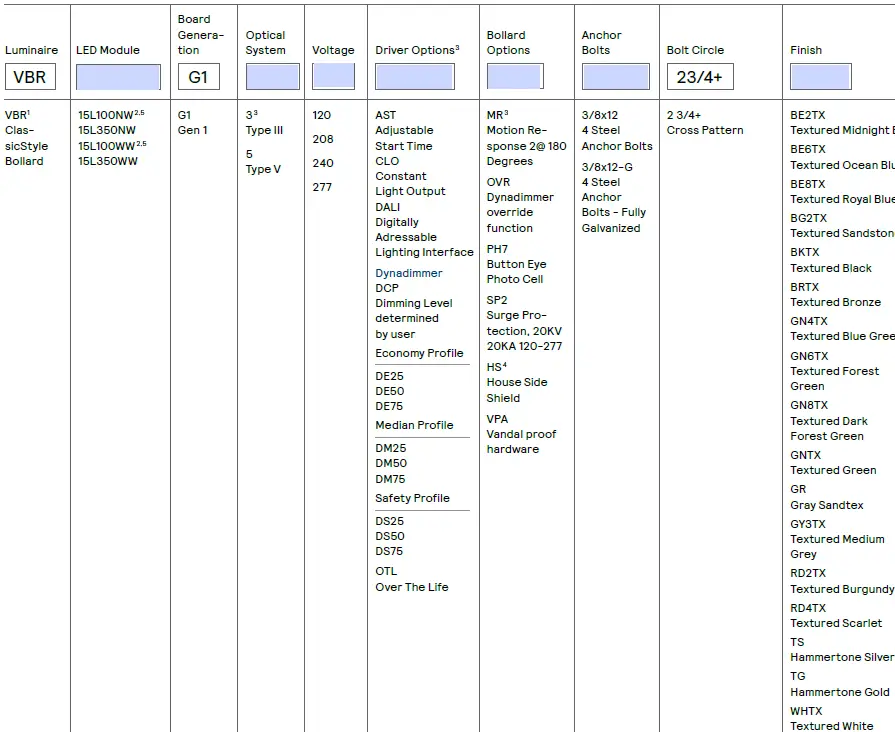Click the Bolt Circle field showing 23/4+
Image resolution: width=895 pixels, height=732 pixels.
700,77
